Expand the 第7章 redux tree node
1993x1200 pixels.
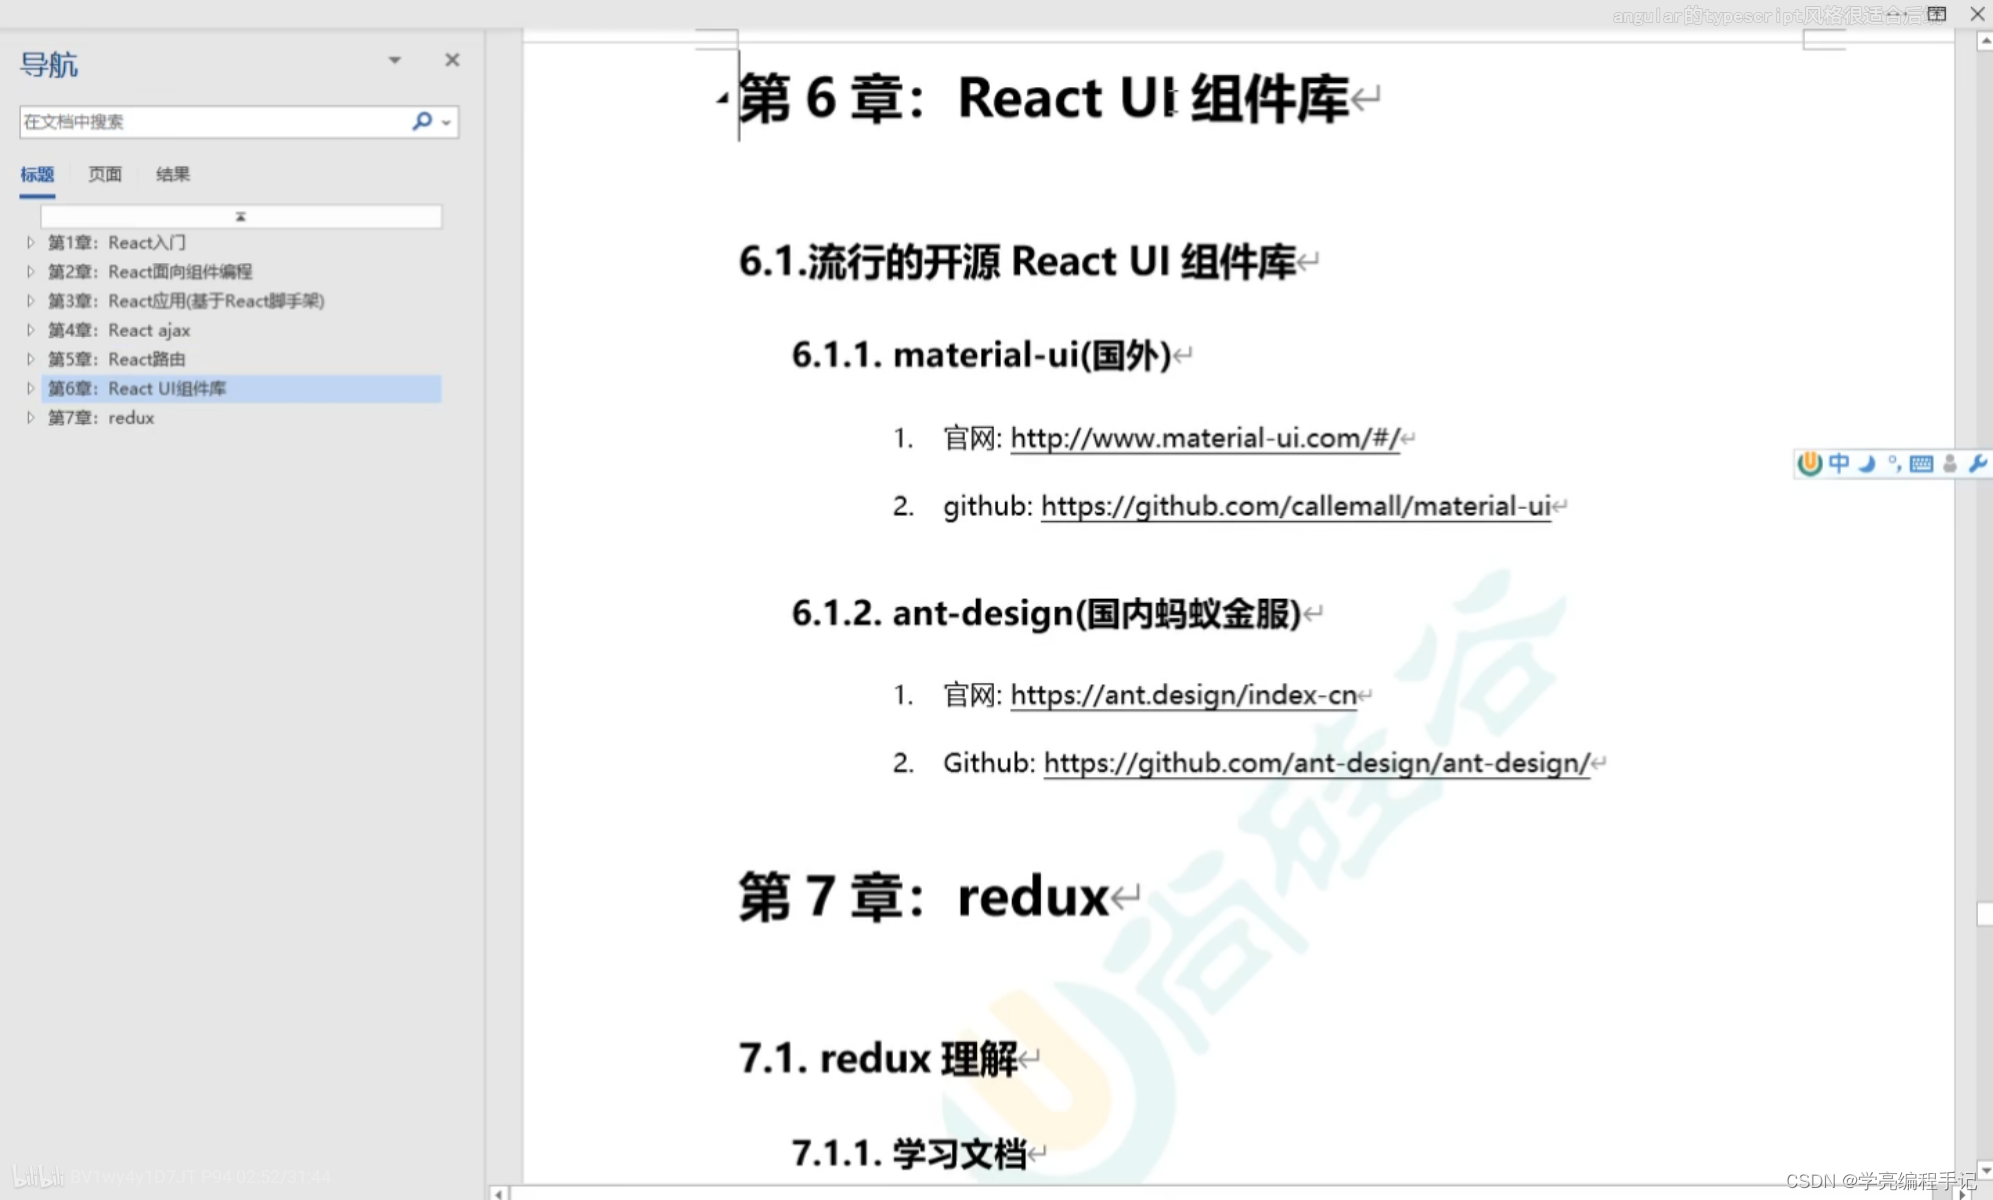point(30,418)
